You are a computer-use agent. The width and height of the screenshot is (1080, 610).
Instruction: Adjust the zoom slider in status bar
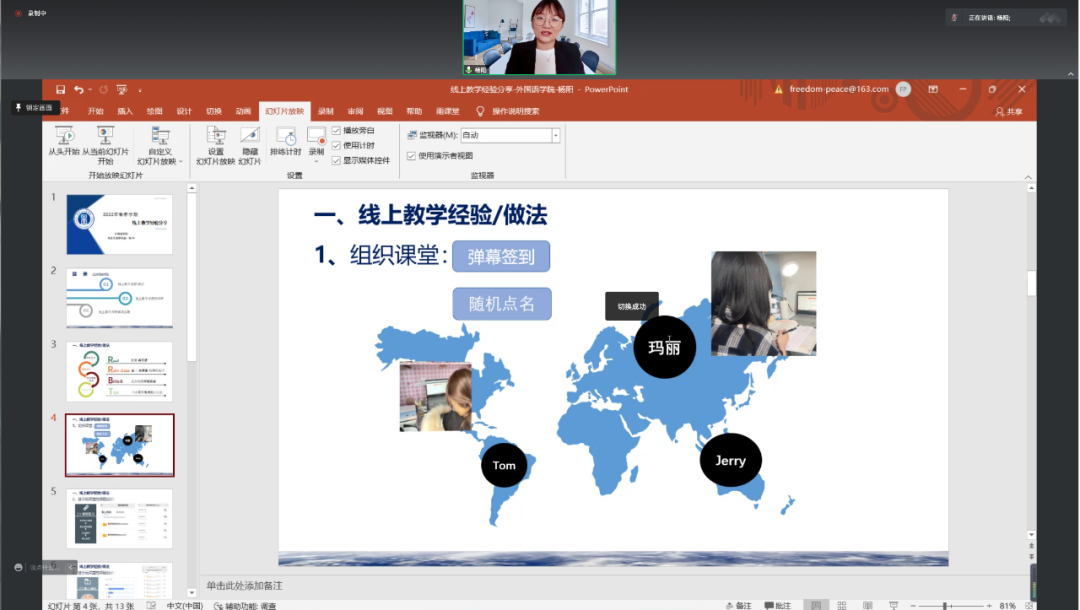click(x=945, y=605)
